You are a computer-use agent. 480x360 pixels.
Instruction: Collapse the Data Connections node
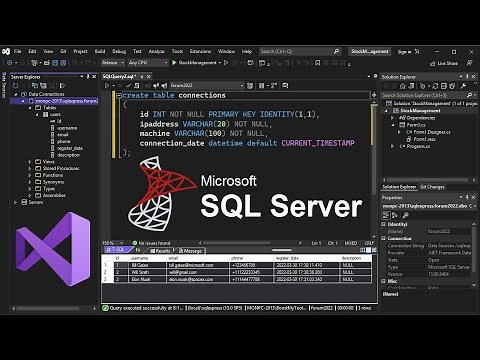(x=16, y=94)
